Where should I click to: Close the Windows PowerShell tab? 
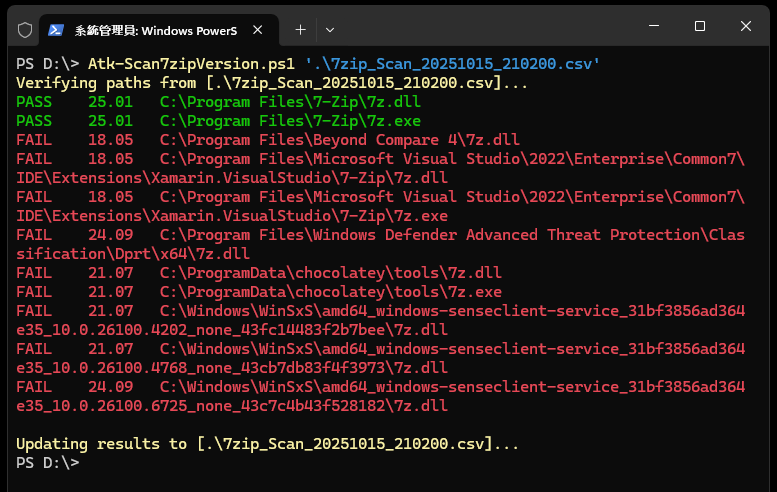click(261, 29)
